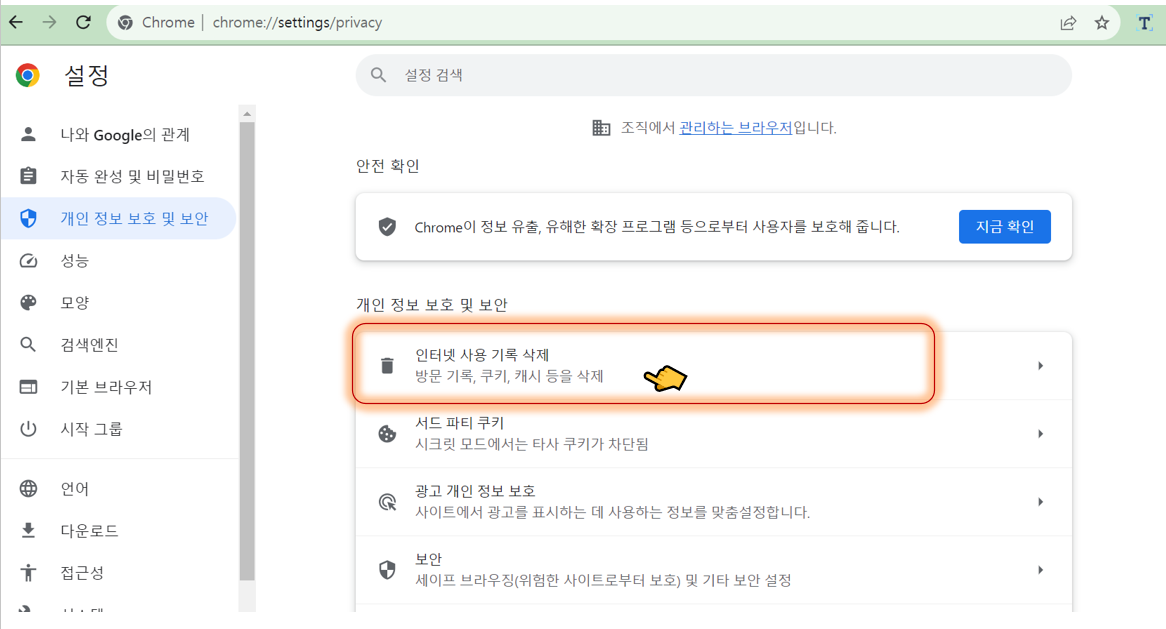Expand 서드 파티 쿠키 using its arrow
This screenshot has height=629, width=1166.
(x=1041, y=433)
